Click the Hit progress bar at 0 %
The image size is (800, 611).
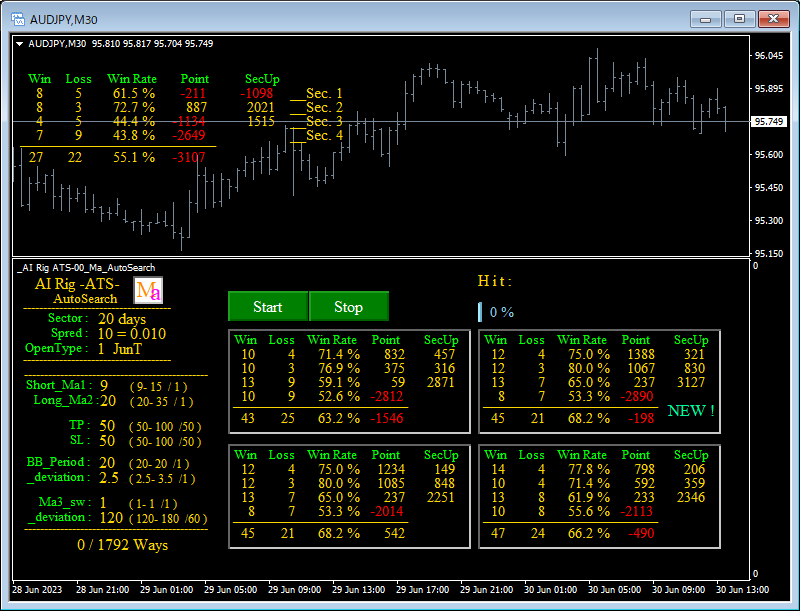(x=480, y=312)
